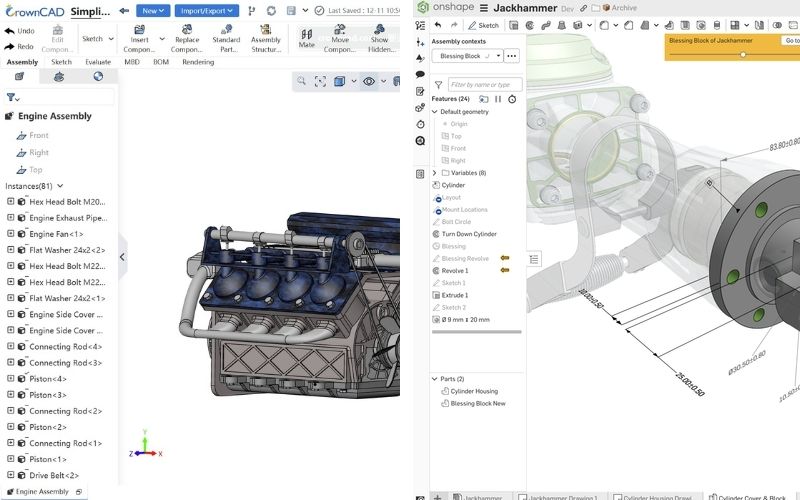Select the Extrude tool in Onshape toolbar
Viewport: 800px width, 500px height.
pyautogui.click(x=514, y=24)
